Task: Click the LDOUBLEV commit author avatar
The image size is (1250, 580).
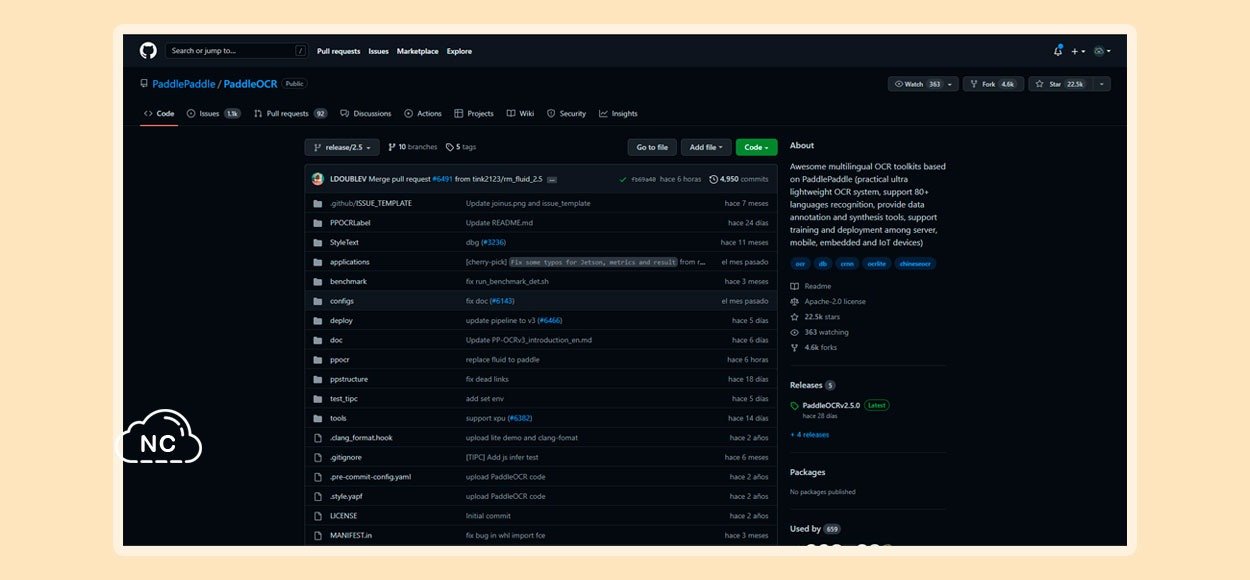Action: coord(318,179)
